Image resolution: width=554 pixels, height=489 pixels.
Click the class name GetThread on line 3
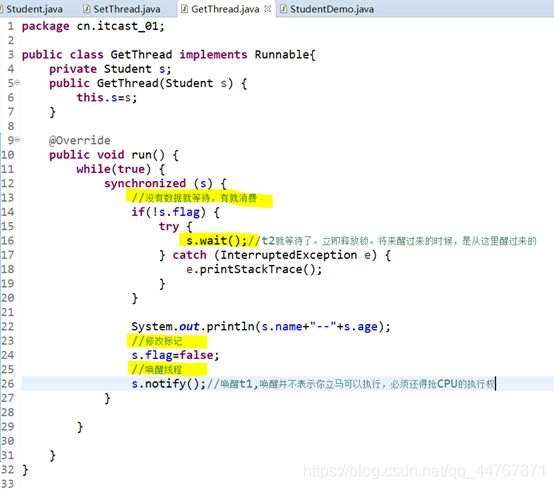pos(141,55)
